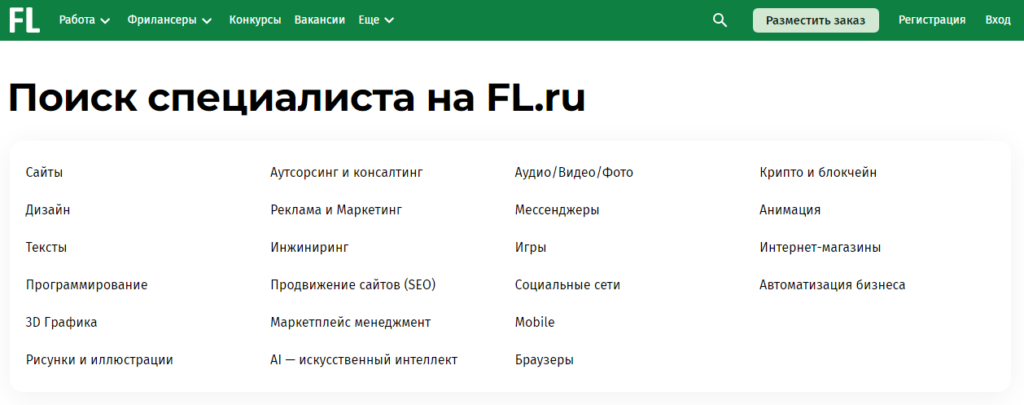Select the Сайты category
1024x405 pixels.
click(44, 172)
